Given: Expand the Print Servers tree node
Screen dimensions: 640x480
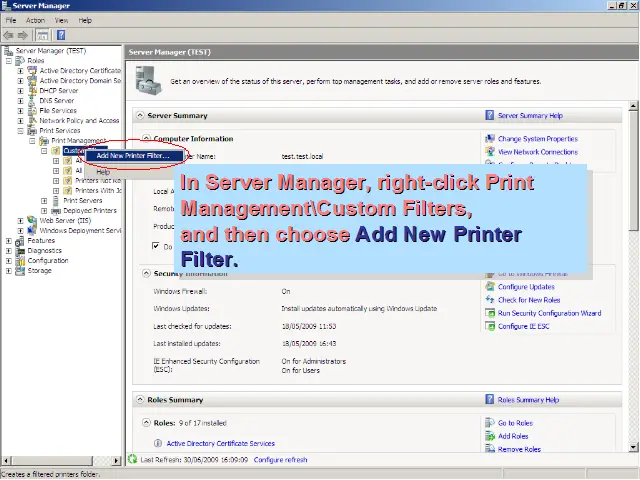Looking at the screenshot, I should tap(44, 200).
